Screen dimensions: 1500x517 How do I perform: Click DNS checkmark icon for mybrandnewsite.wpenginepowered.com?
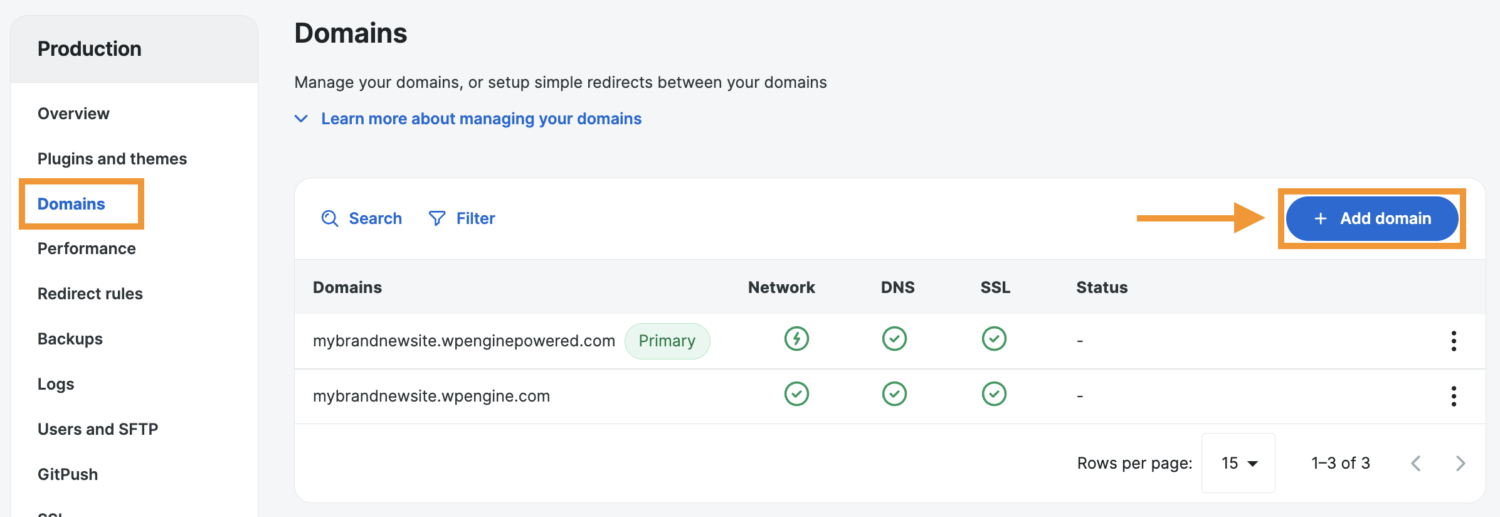tap(894, 340)
